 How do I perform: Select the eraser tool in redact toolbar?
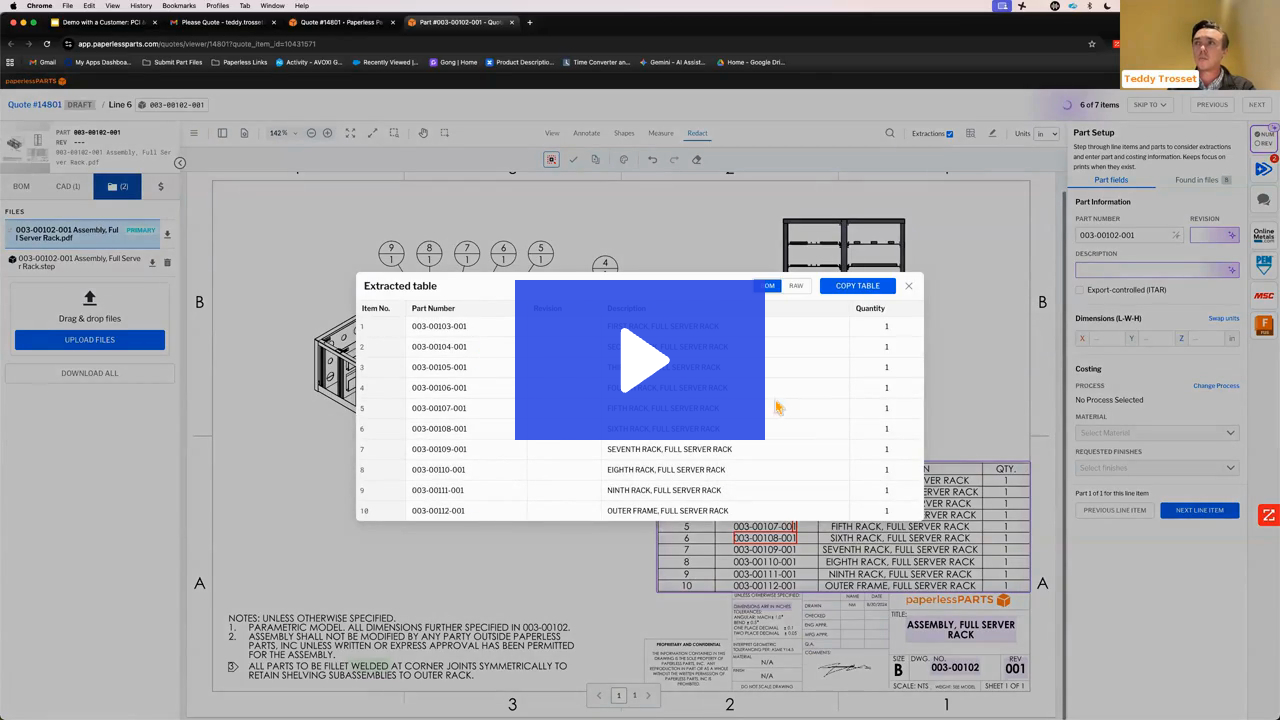(696, 159)
